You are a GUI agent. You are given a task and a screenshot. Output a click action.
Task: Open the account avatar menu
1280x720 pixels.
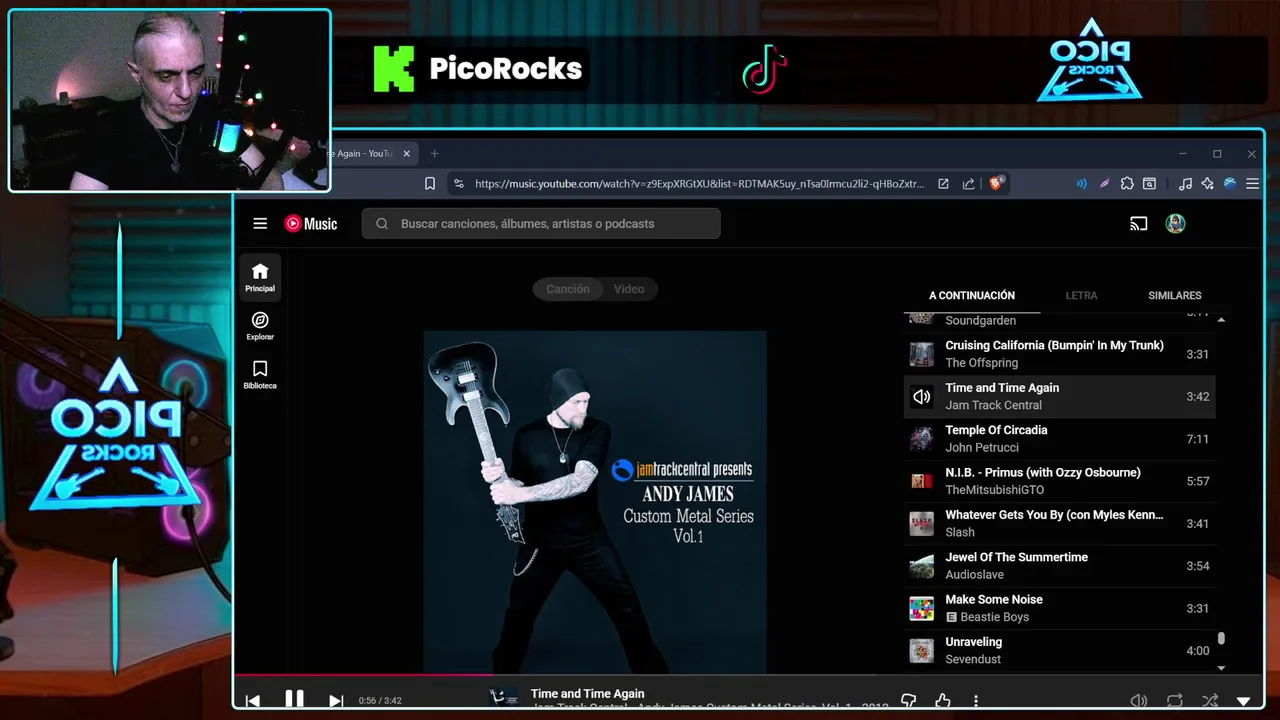tap(1176, 224)
